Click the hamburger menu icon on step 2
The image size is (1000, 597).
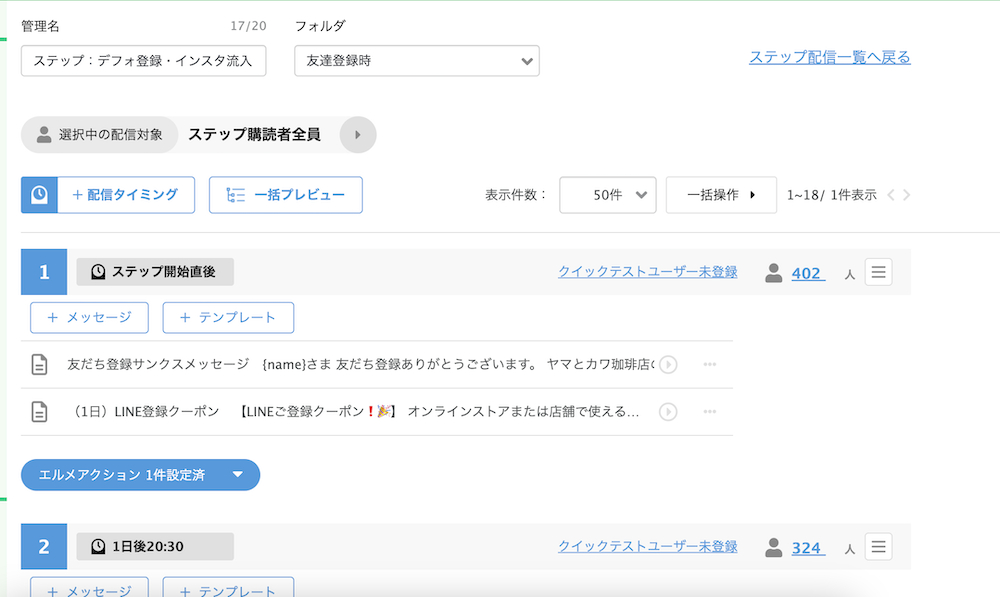pos(878,546)
